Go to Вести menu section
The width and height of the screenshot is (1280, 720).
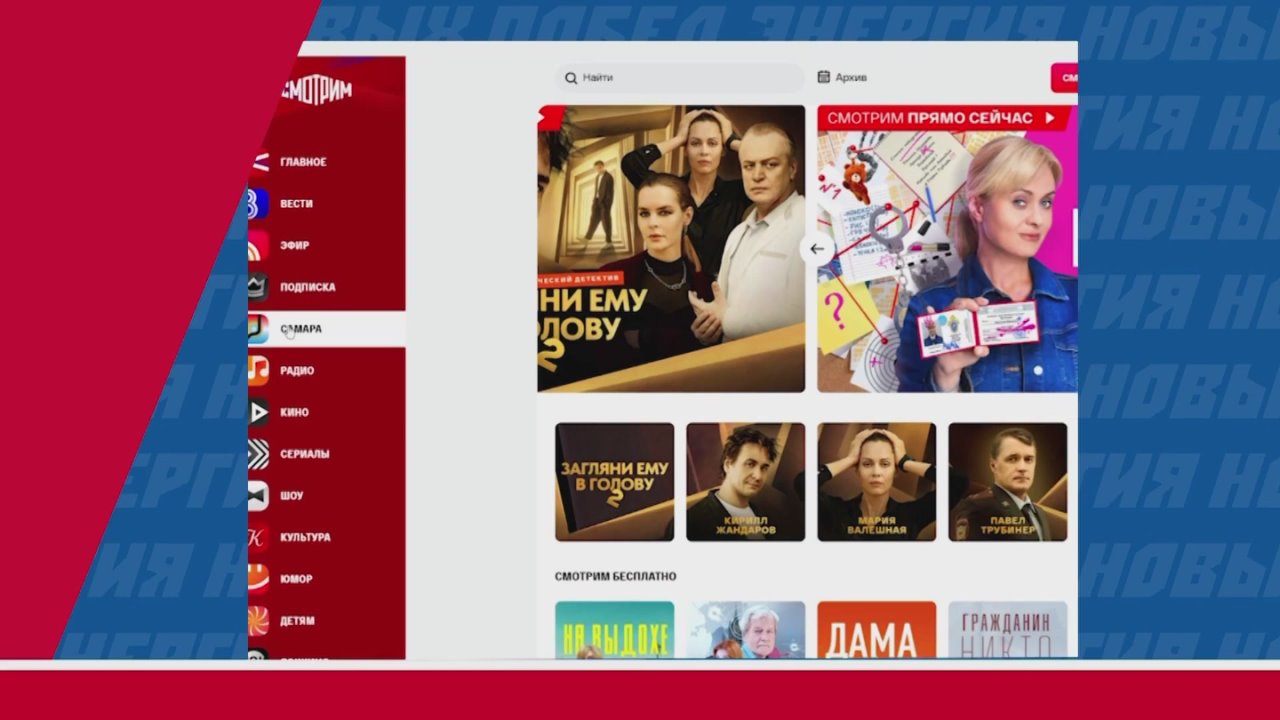pyautogui.click(x=296, y=204)
